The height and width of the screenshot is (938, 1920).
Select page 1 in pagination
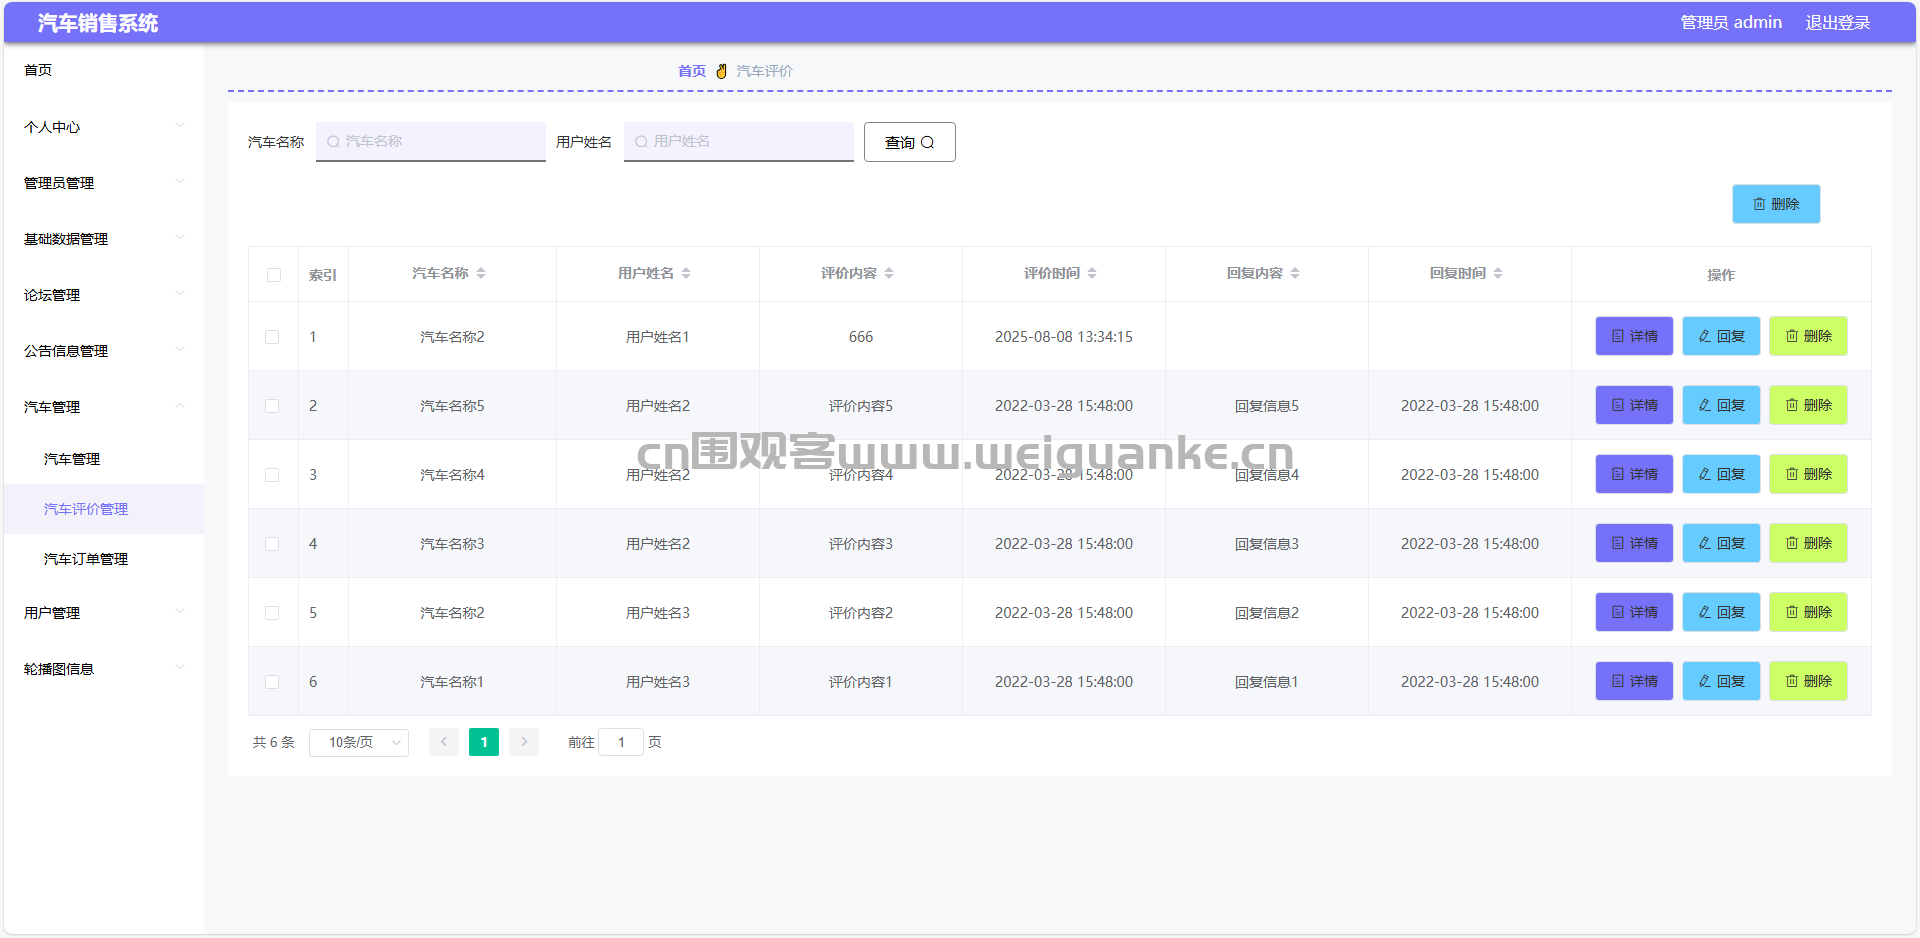tap(484, 742)
